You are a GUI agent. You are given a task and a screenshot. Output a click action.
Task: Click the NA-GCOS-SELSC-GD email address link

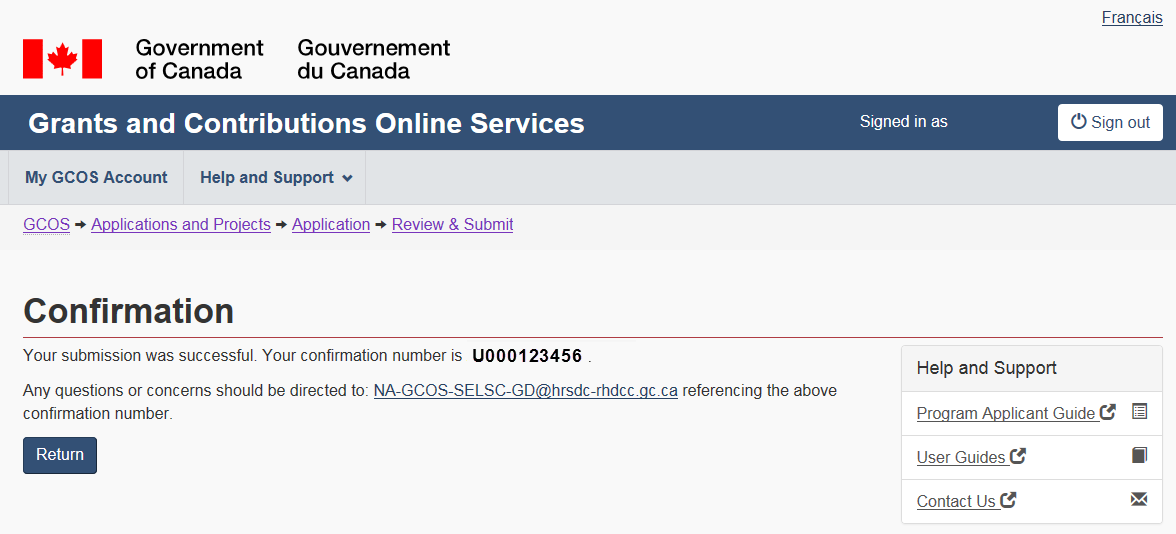525,390
